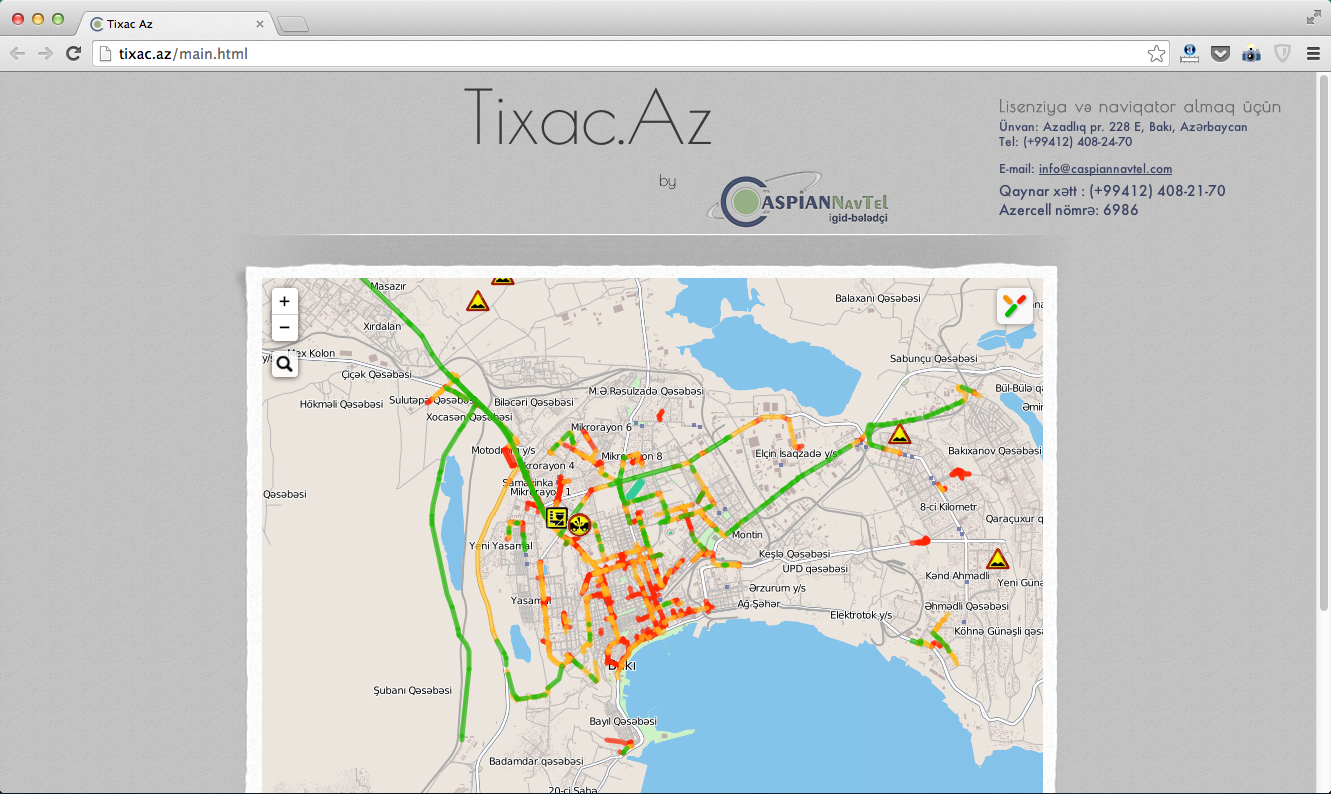Click speed bump warning sign near Xırdalan
This screenshot has height=794, width=1331.
[478, 301]
